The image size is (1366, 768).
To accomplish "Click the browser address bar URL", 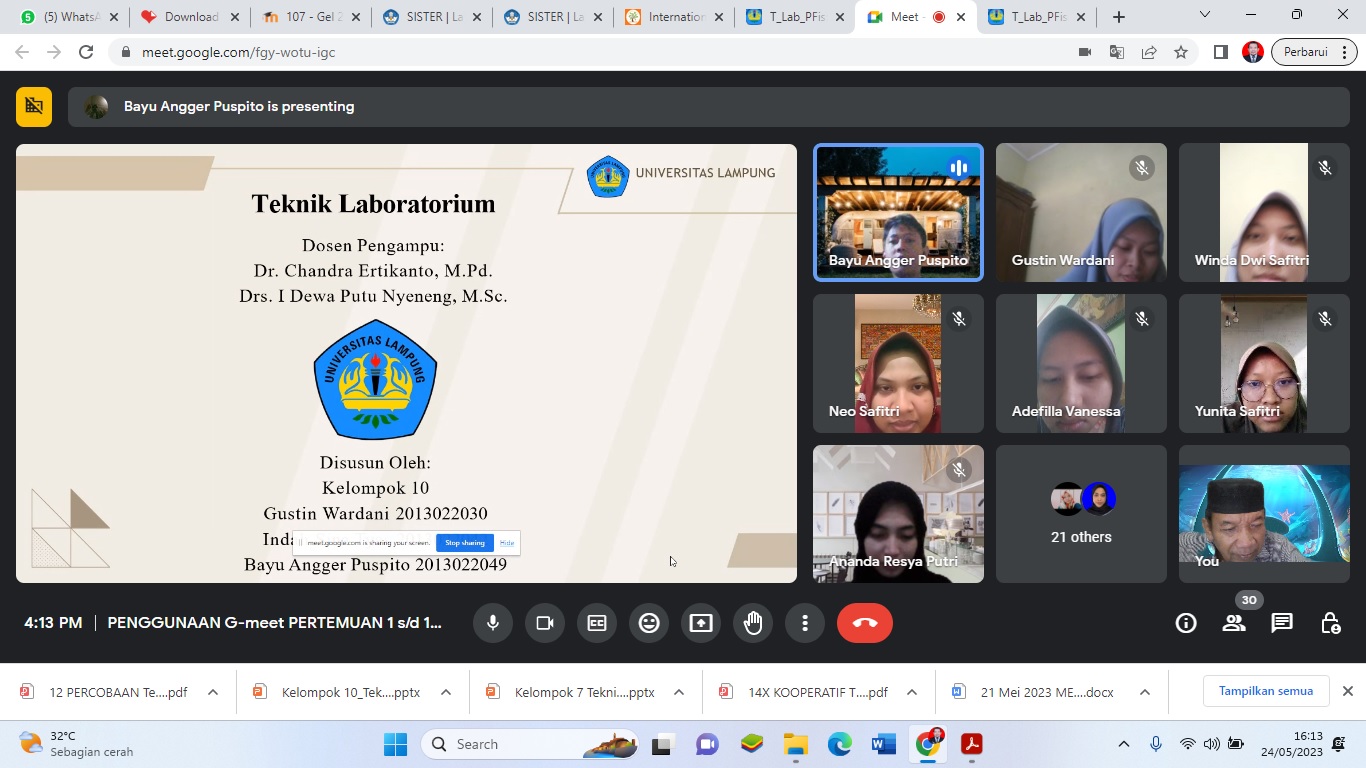I will pos(238,52).
